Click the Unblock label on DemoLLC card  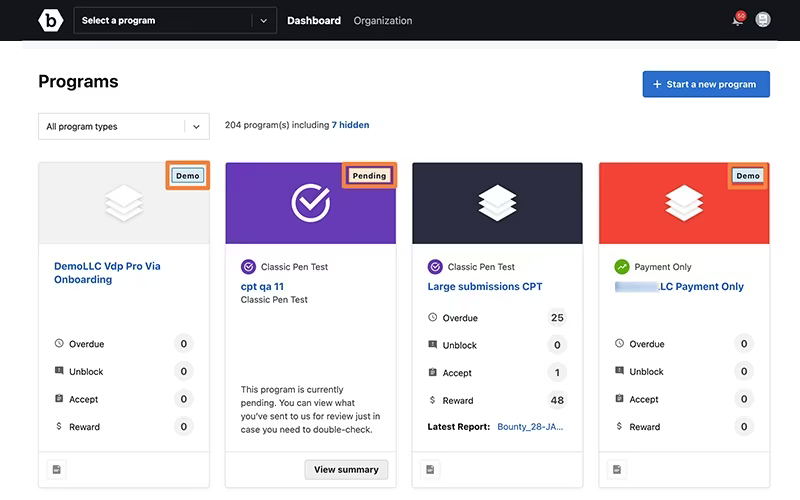tap(86, 371)
